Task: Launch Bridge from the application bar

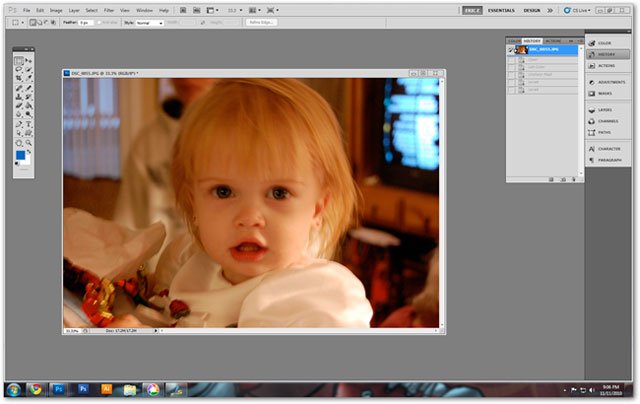Action: coord(183,10)
